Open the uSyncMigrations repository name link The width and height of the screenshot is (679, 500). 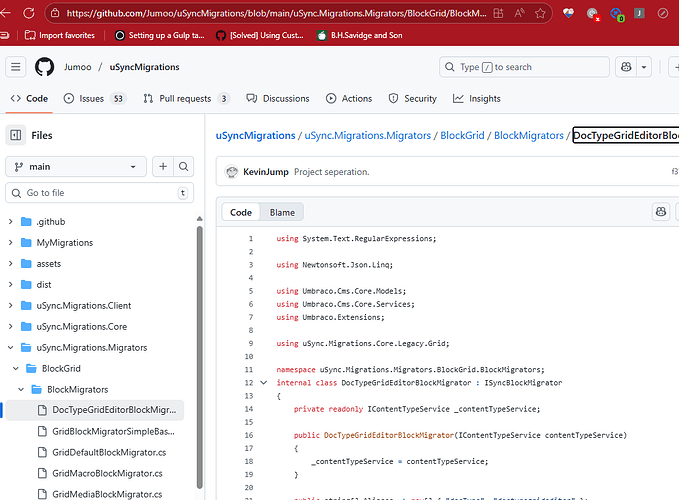pyautogui.click(x=144, y=67)
